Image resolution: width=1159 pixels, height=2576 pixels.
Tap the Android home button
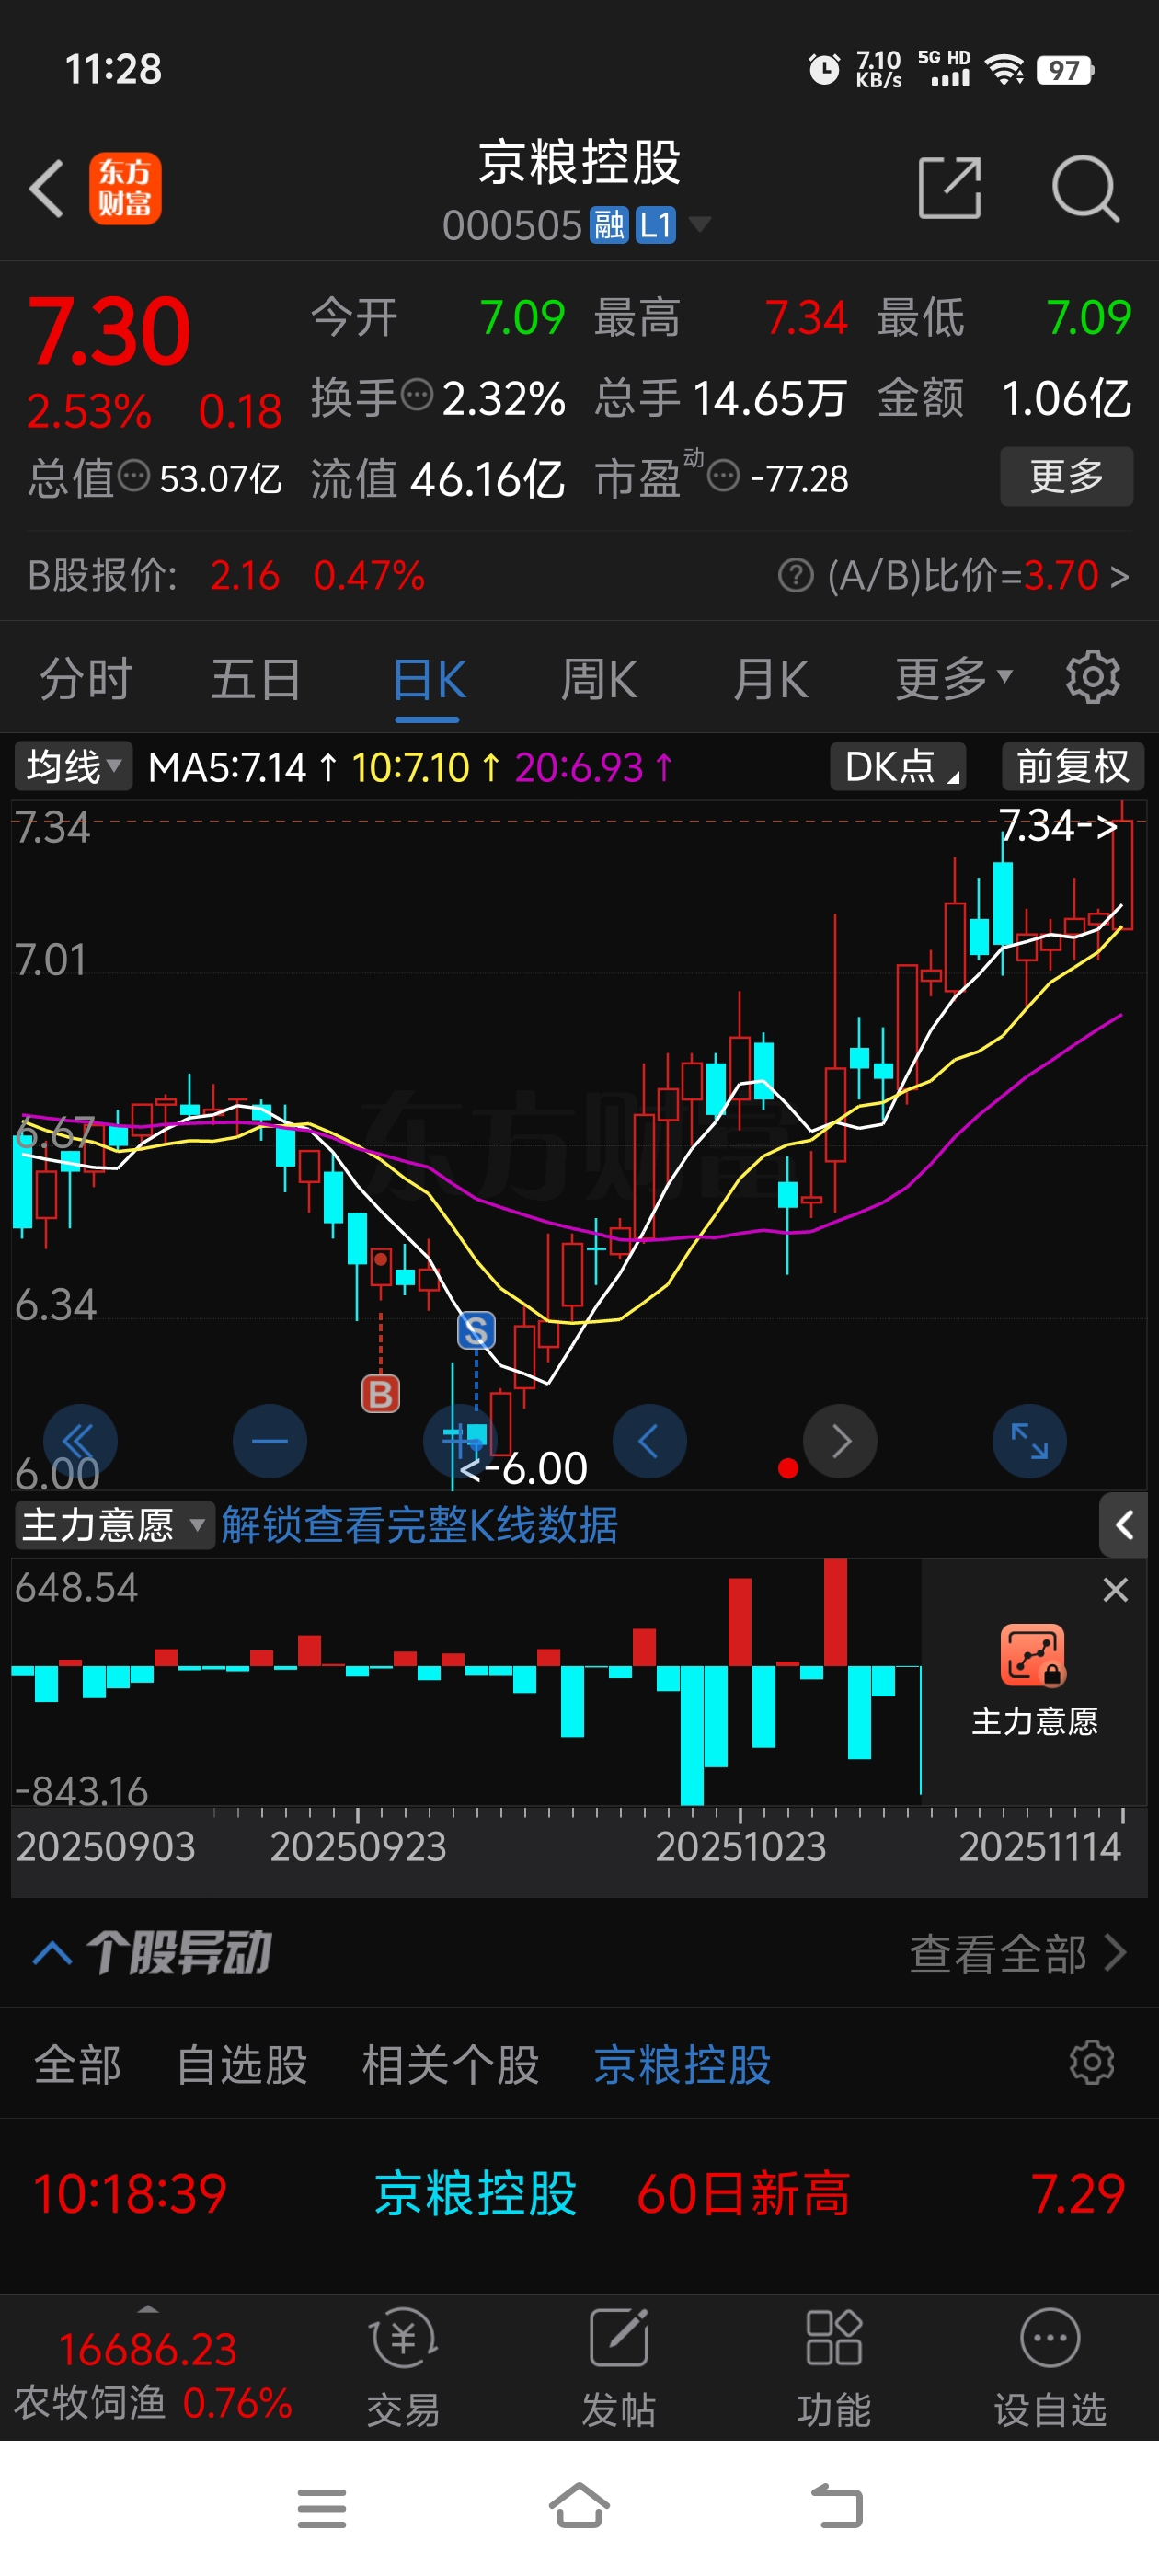pyautogui.click(x=579, y=2506)
